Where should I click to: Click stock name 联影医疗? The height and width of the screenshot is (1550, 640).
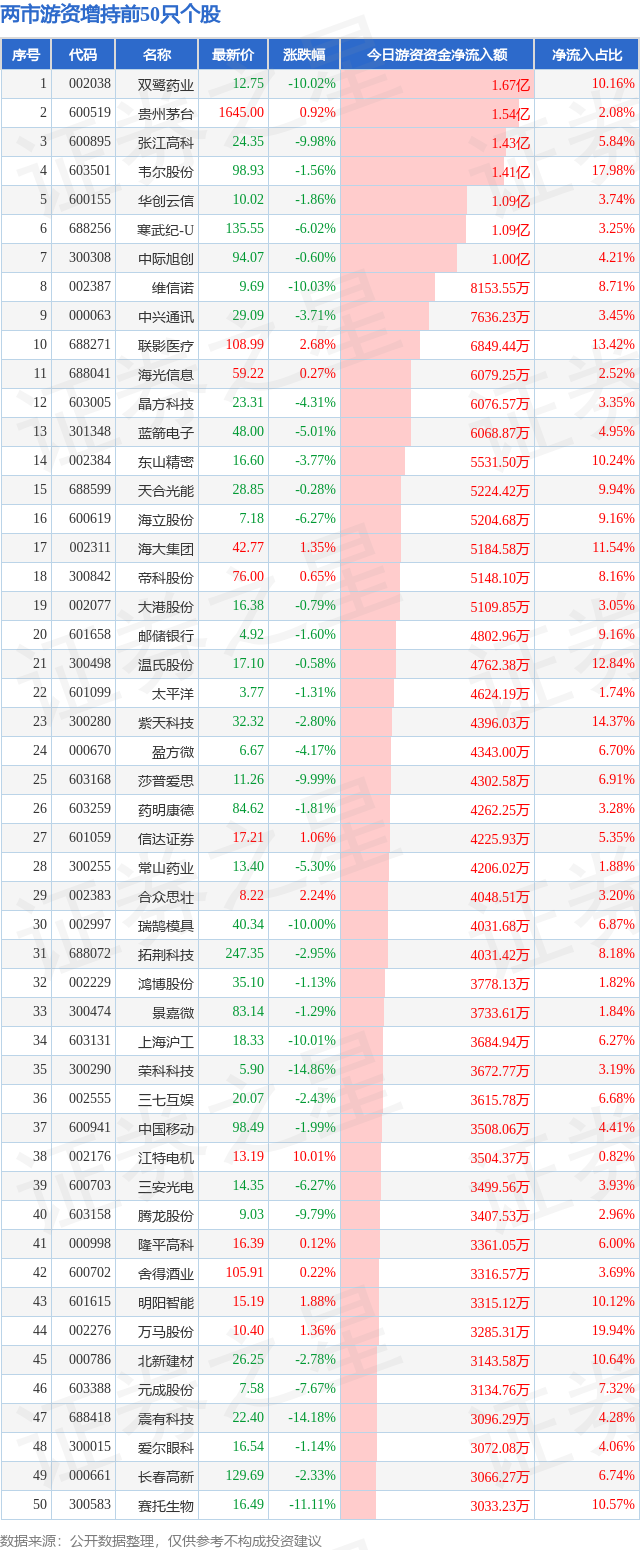coord(166,345)
